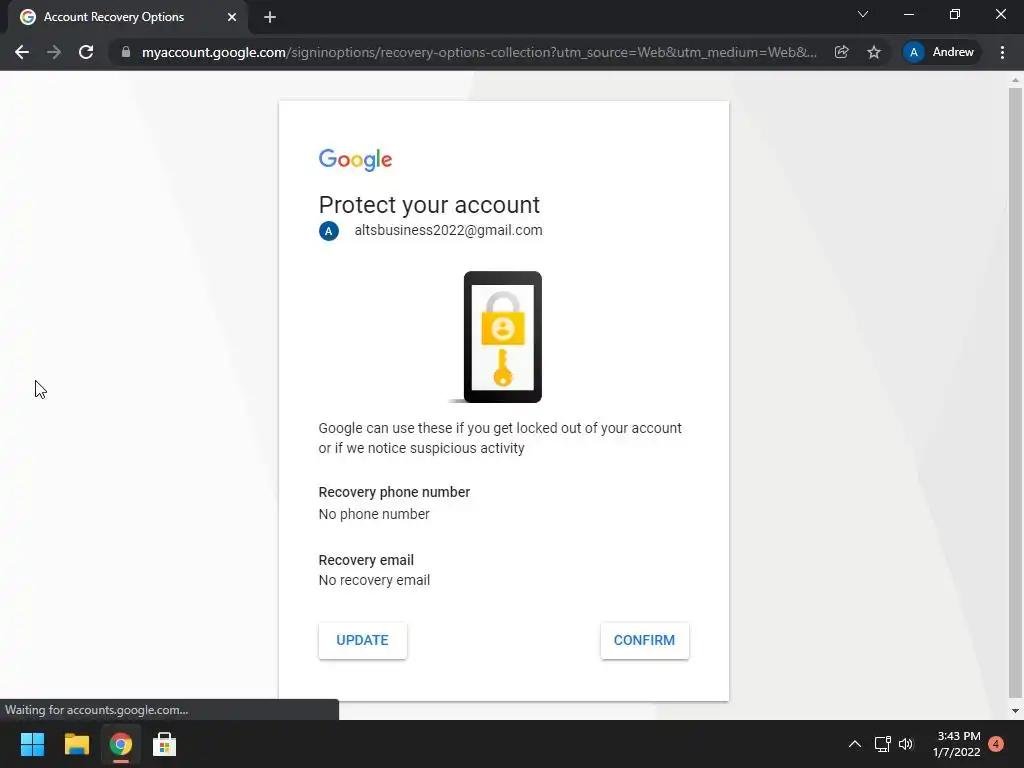Open a new browser tab
The image size is (1024, 768).
coord(270,17)
